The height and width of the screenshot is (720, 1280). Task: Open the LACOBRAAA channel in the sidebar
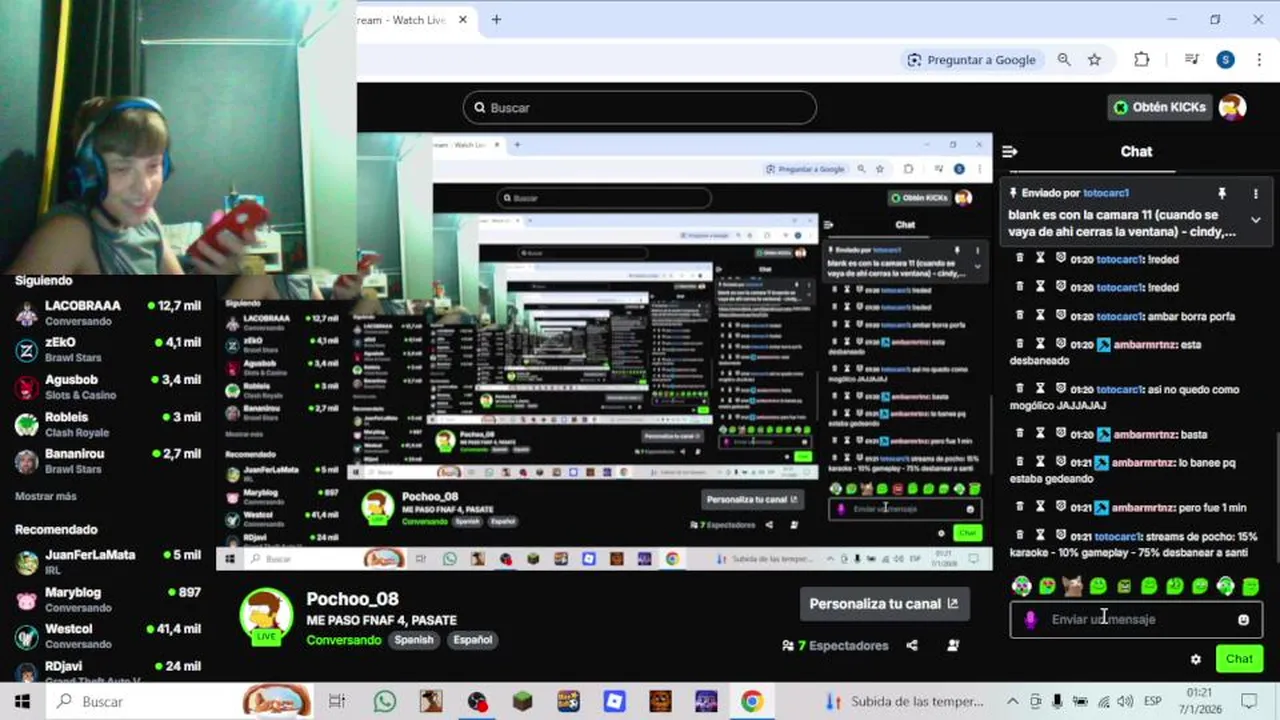[108, 313]
